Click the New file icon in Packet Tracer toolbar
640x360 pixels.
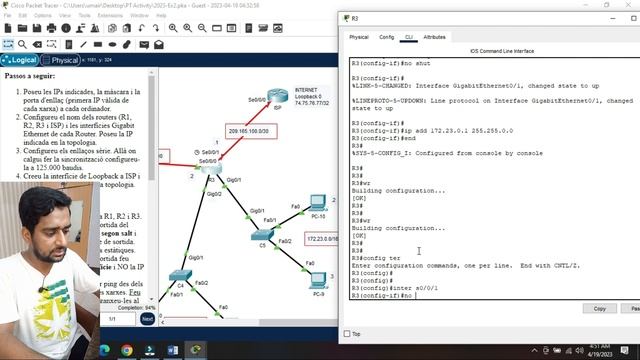8,28
